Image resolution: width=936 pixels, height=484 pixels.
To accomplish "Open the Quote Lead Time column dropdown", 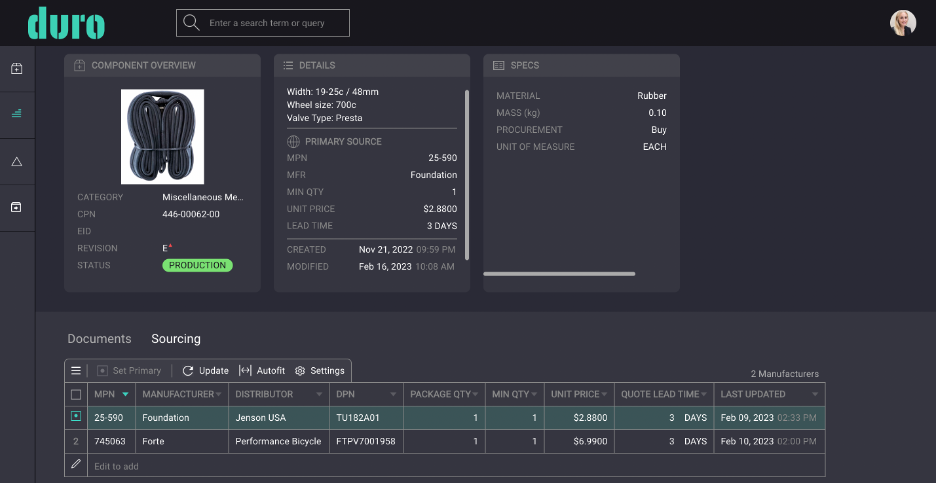I will click(x=703, y=394).
